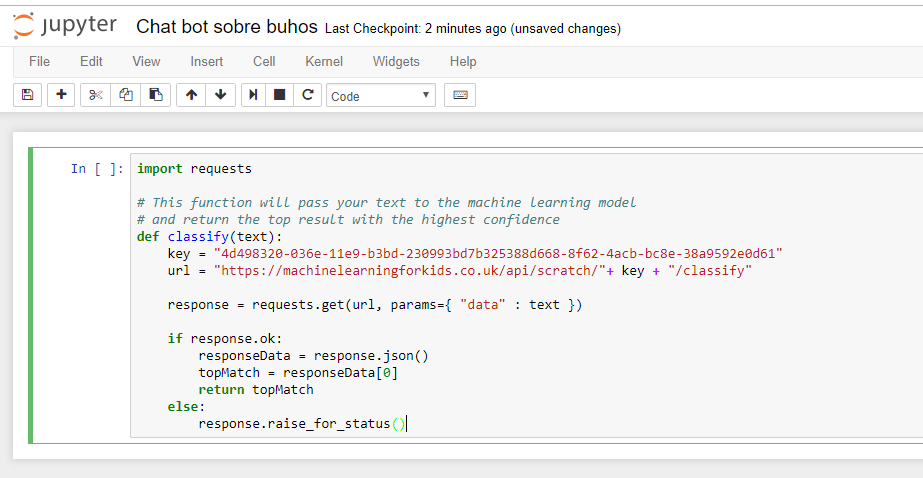923x478 pixels.
Task: Open the Kernel menu
Action: (x=324, y=61)
